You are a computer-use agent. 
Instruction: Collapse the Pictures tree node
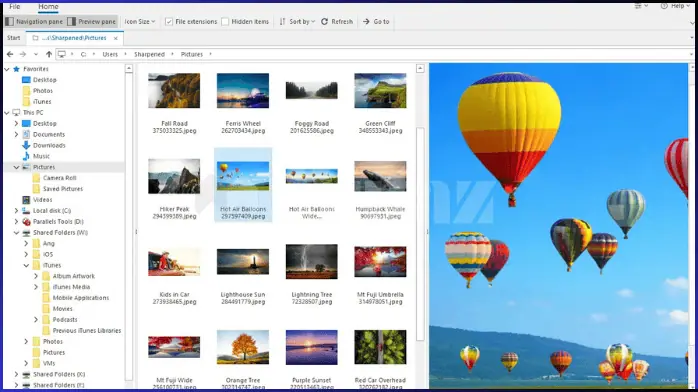tap(16, 167)
